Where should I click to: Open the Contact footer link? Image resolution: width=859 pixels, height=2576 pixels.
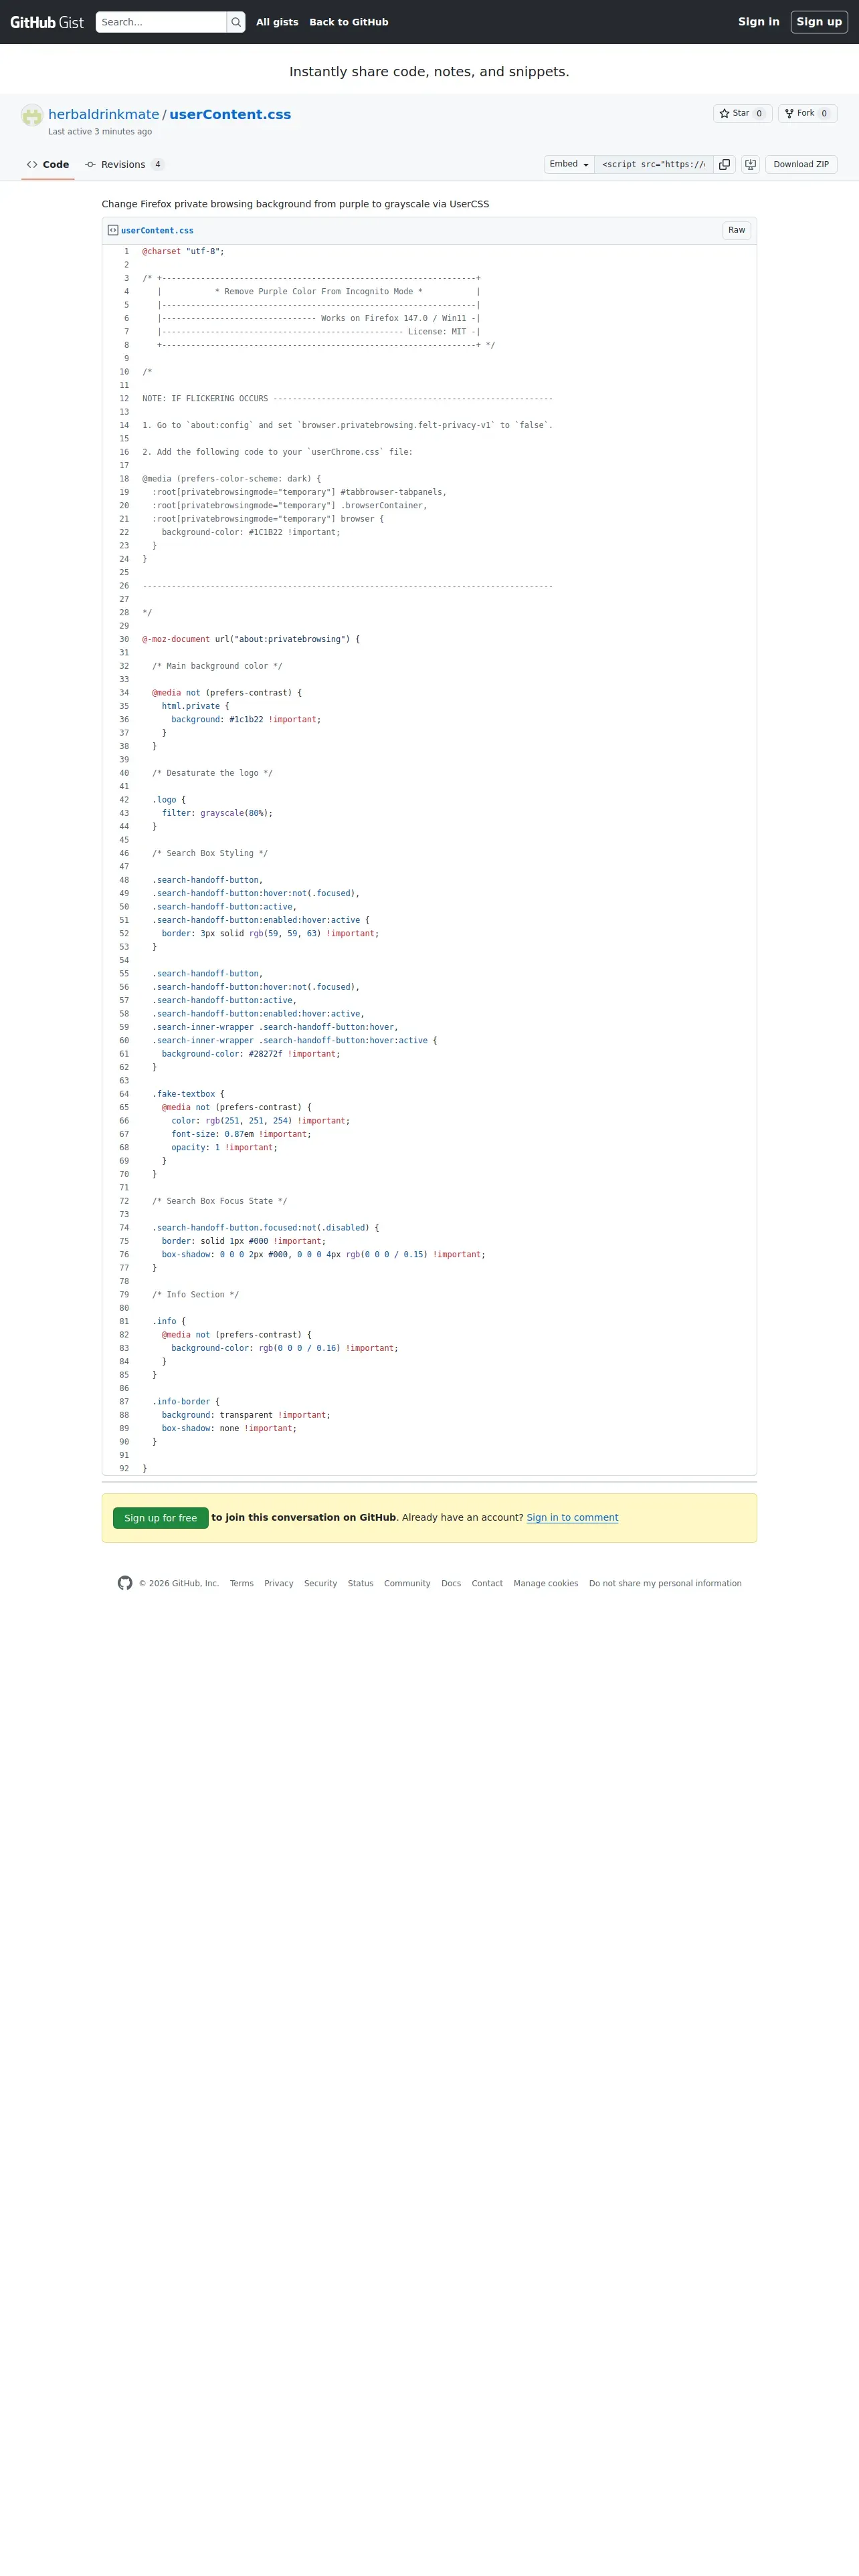pyautogui.click(x=487, y=1584)
